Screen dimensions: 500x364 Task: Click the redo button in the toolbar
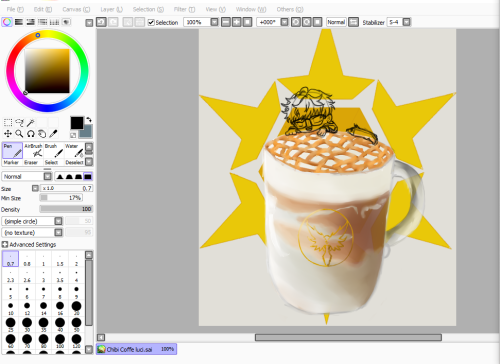coord(113,22)
